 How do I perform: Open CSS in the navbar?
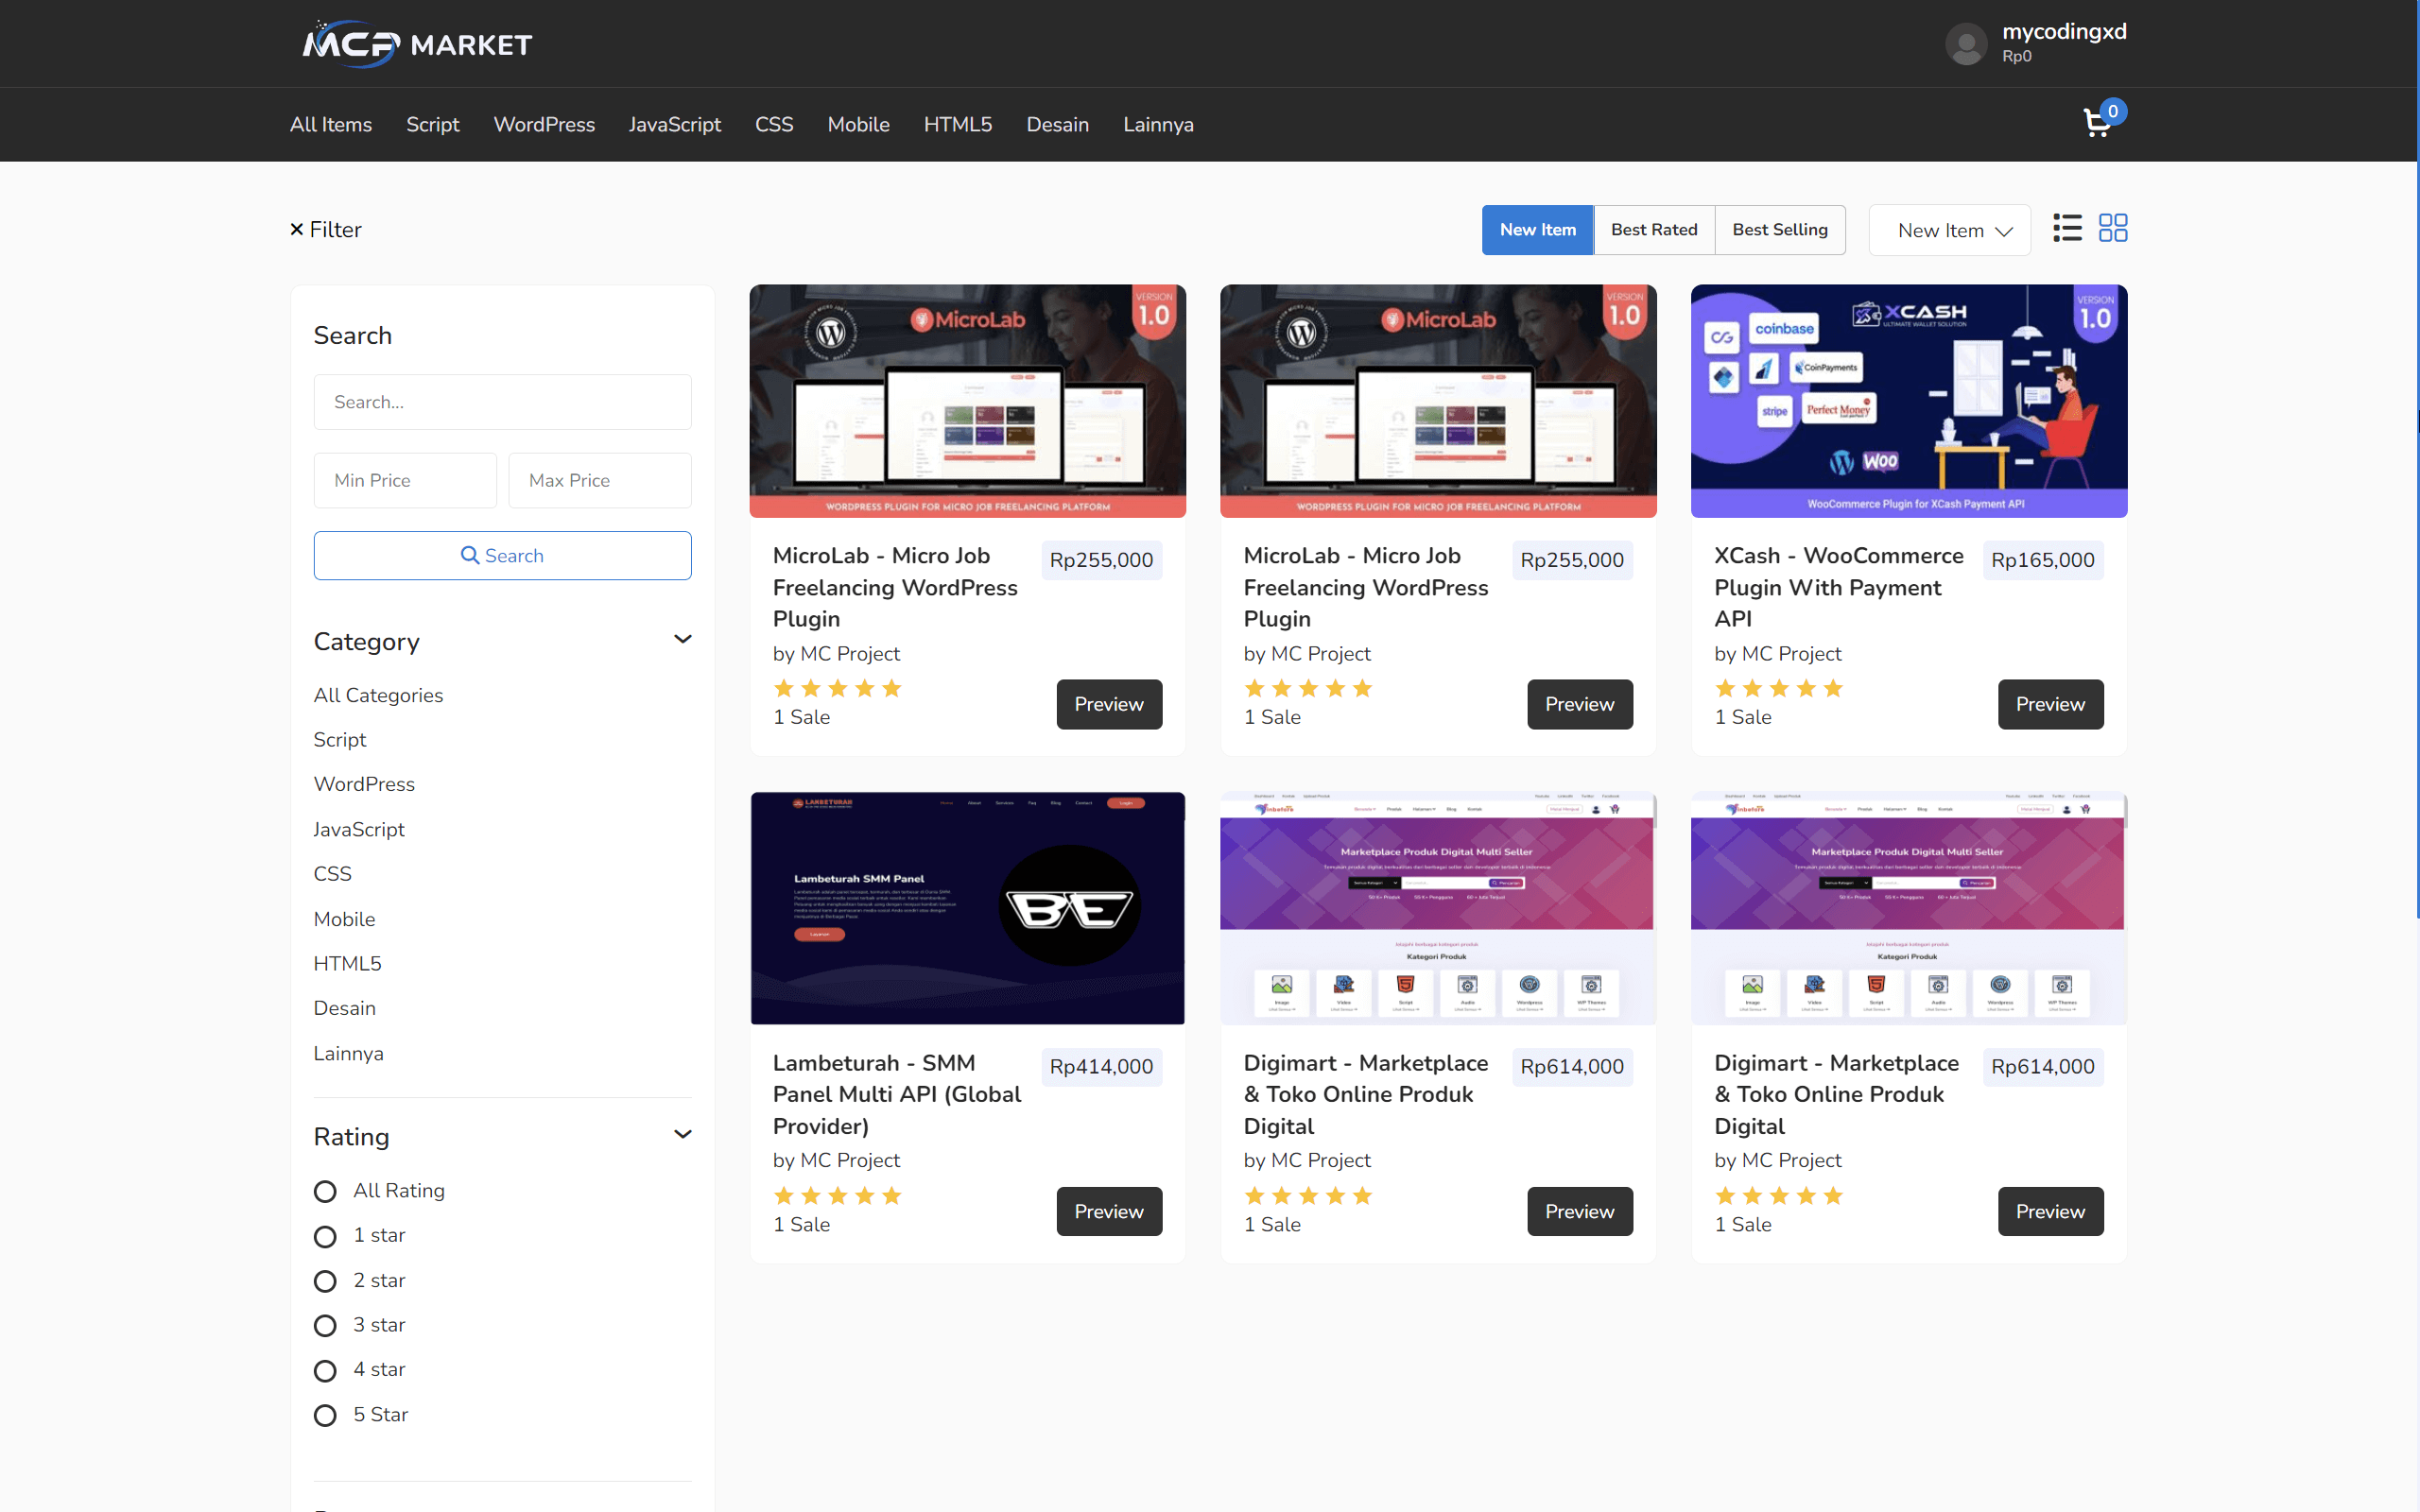pyautogui.click(x=774, y=124)
